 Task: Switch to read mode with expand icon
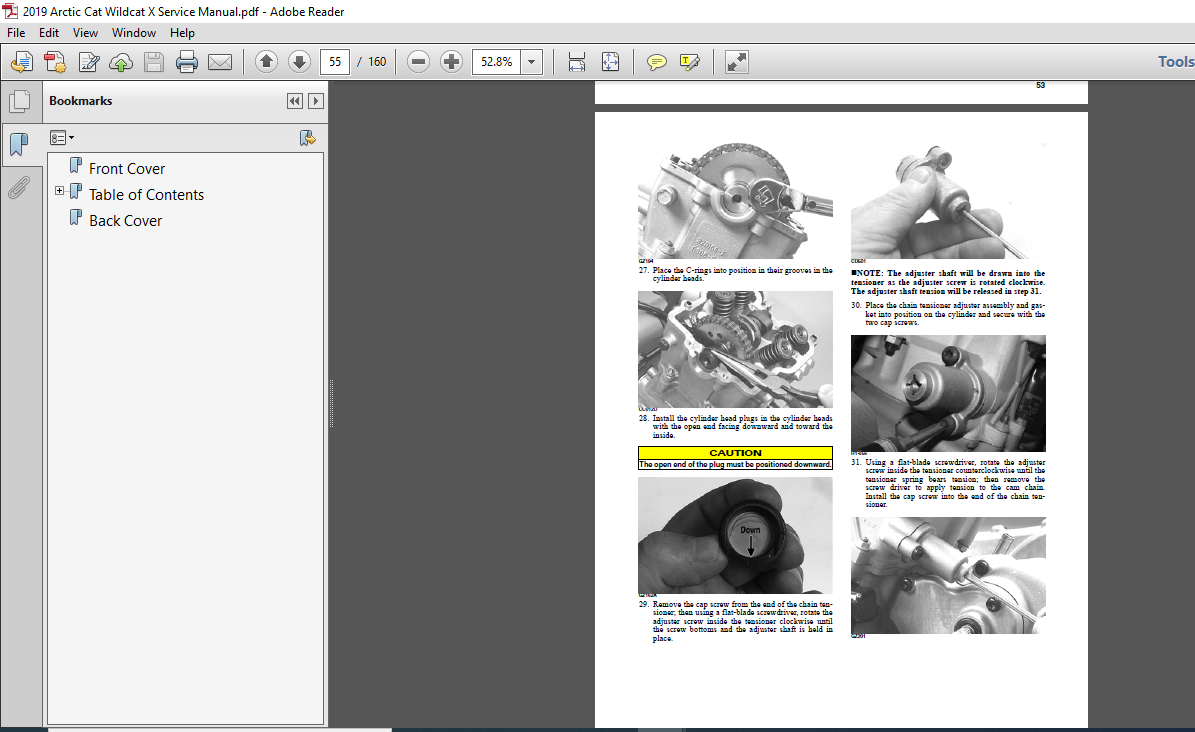pyautogui.click(x=736, y=62)
